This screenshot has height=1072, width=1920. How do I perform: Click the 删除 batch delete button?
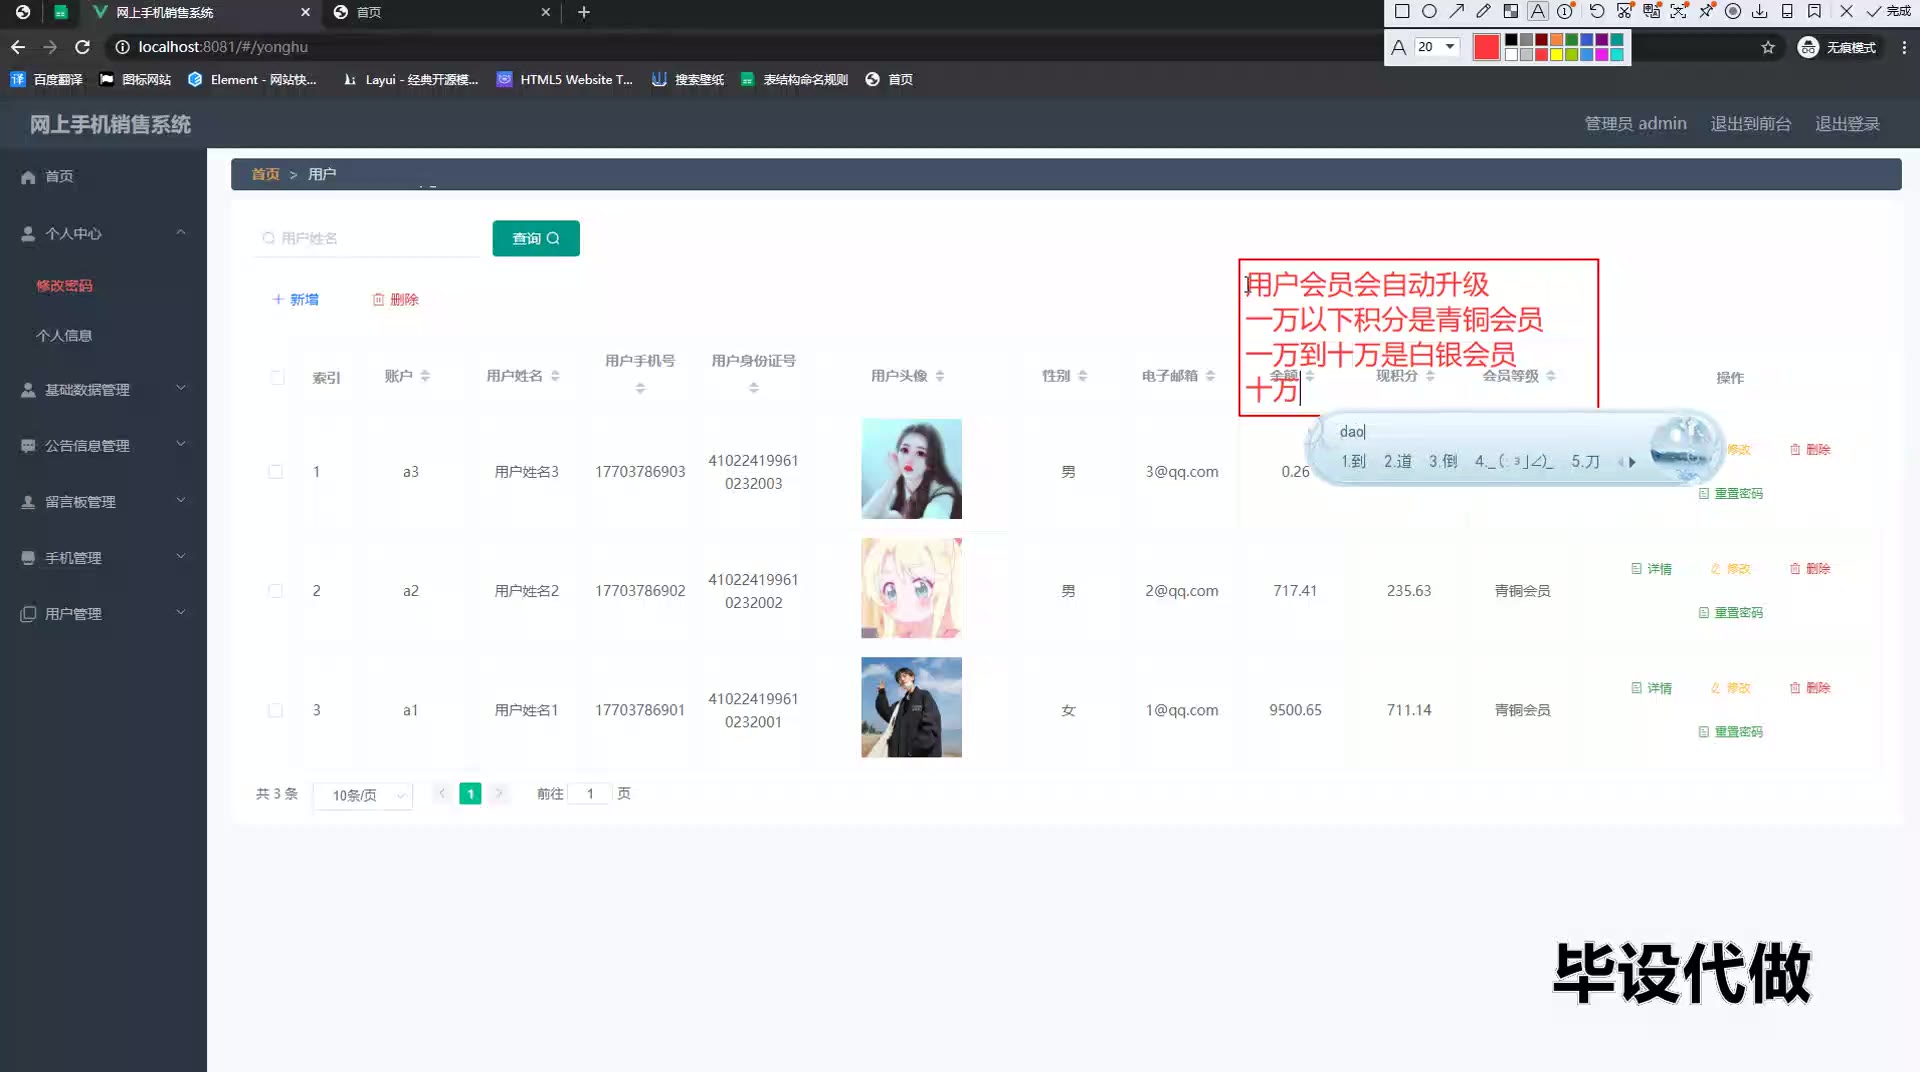(395, 299)
